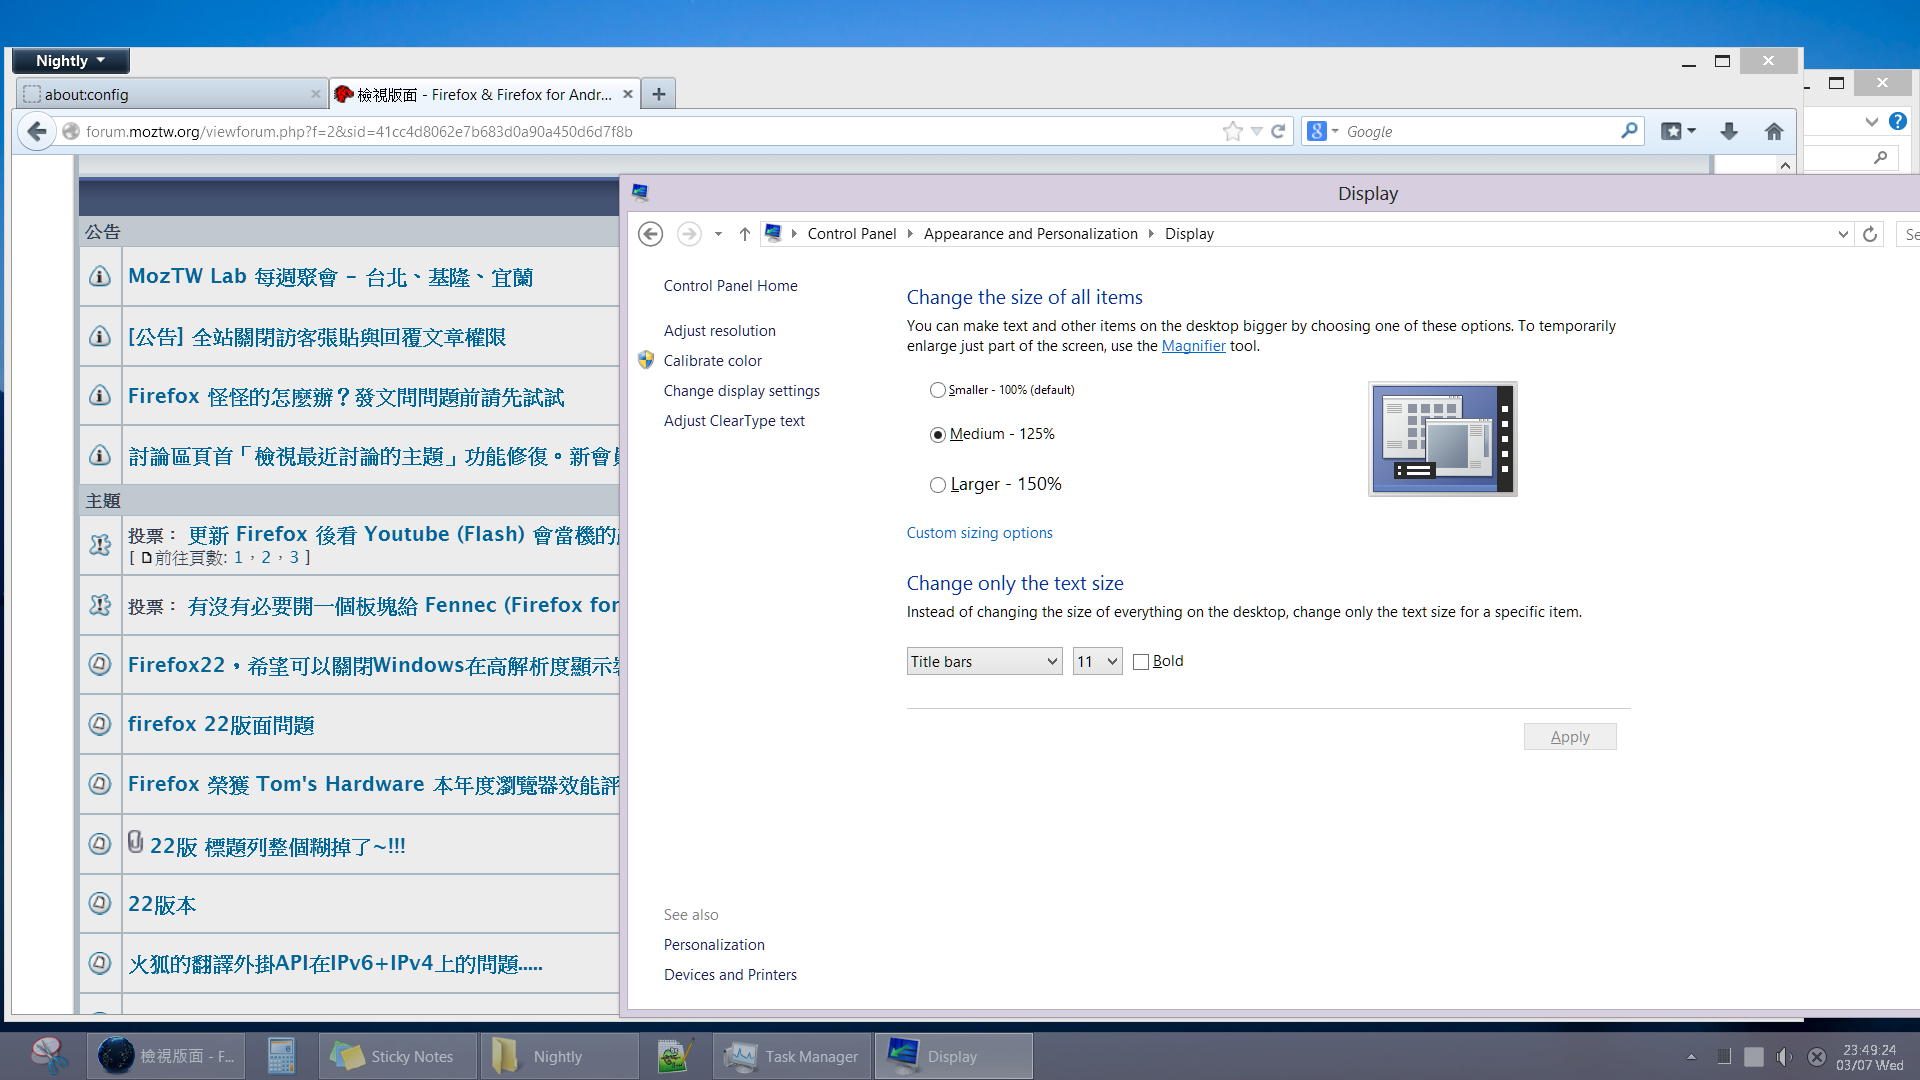Open Firefox downloads arrow icon
The height and width of the screenshot is (1080, 1920).
(1728, 131)
